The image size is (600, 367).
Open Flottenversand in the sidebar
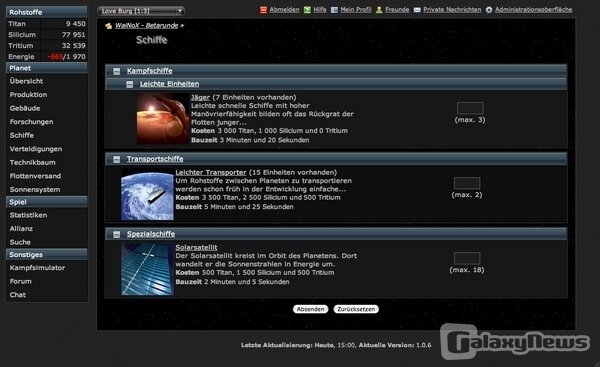(35, 176)
